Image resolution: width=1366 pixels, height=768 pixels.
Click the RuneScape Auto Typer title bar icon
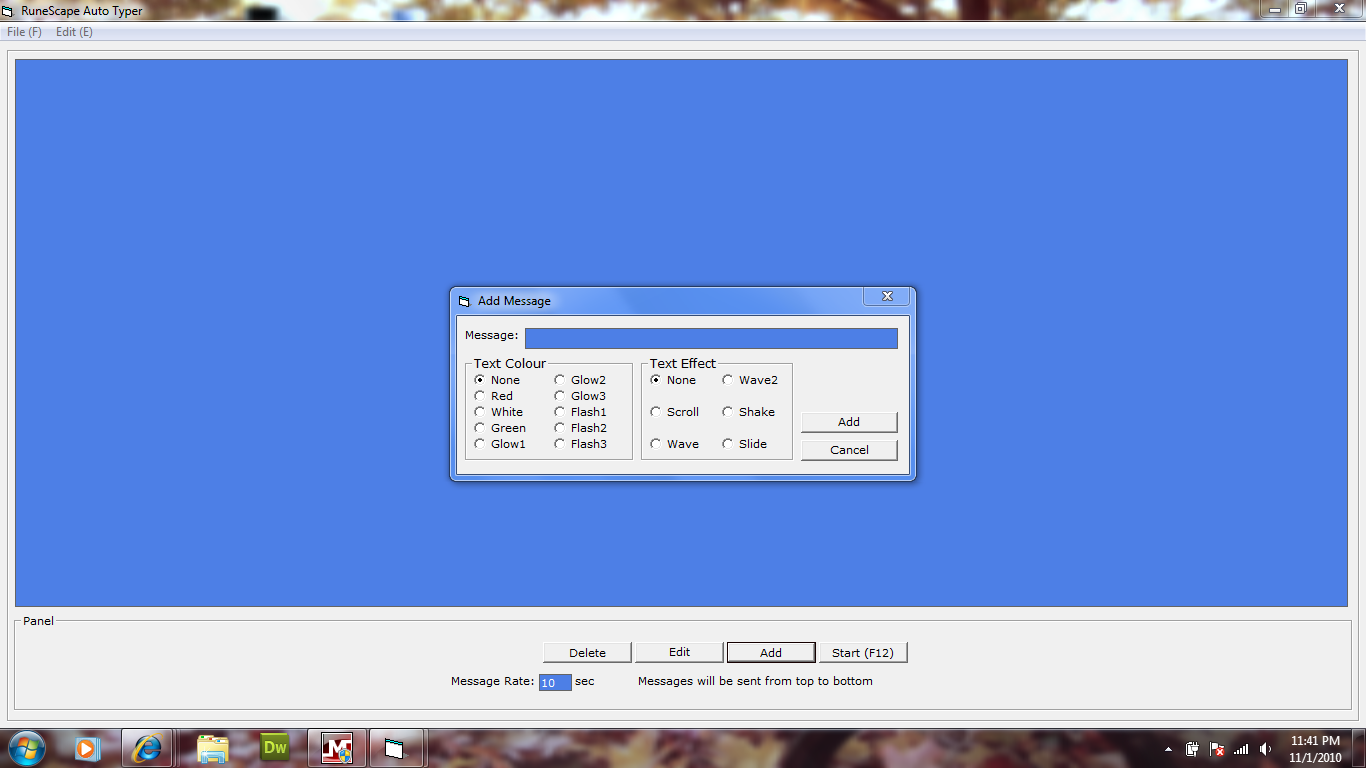pyautogui.click(x=9, y=11)
